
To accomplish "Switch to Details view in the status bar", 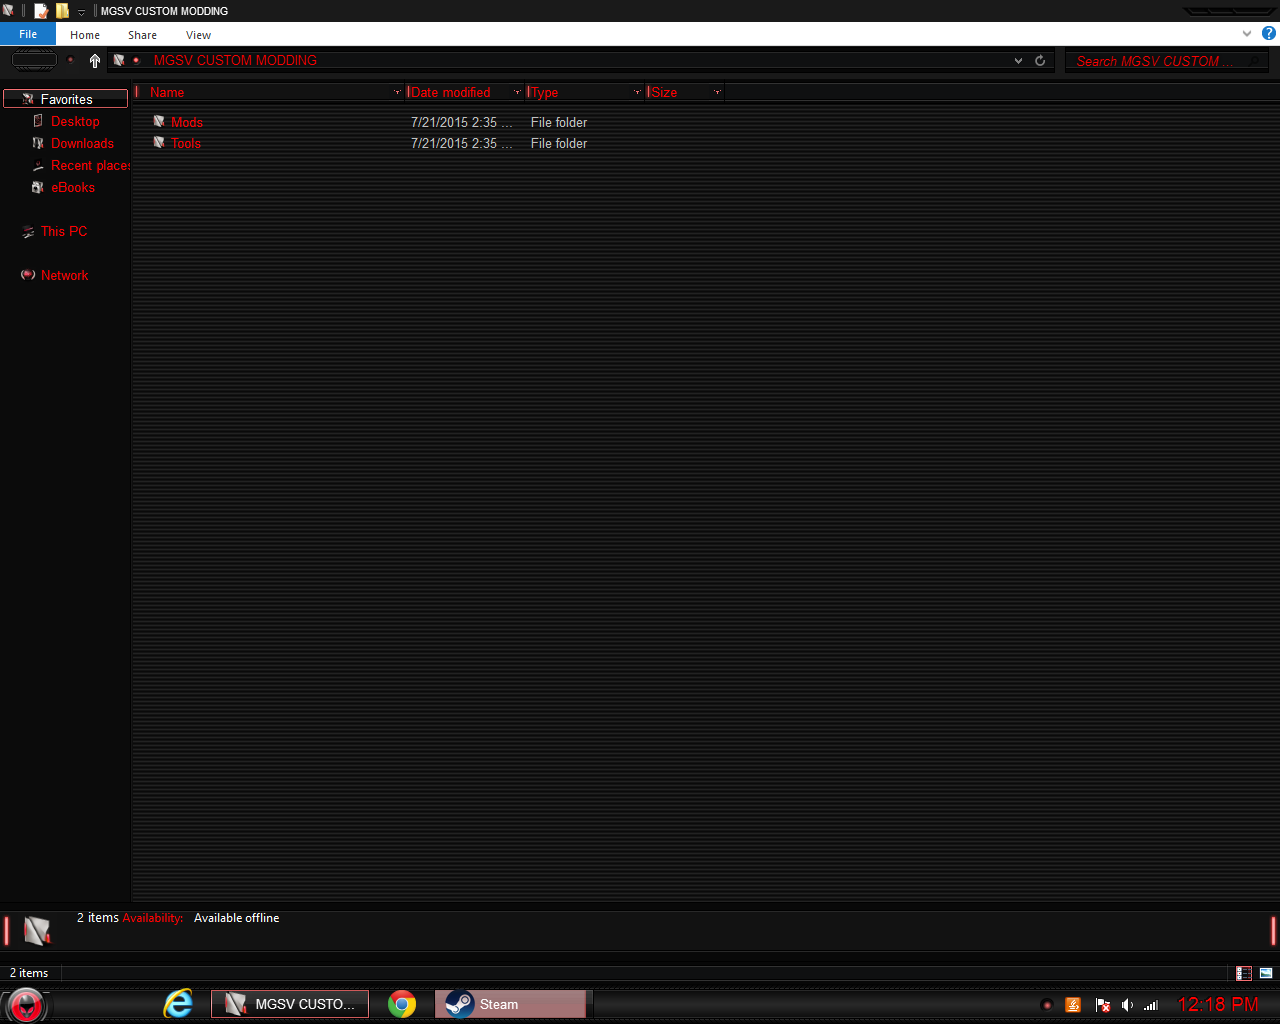I will [x=1244, y=973].
